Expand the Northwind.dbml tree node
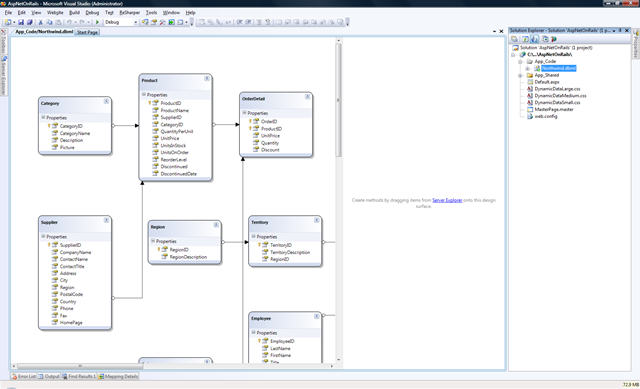 tap(527, 69)
